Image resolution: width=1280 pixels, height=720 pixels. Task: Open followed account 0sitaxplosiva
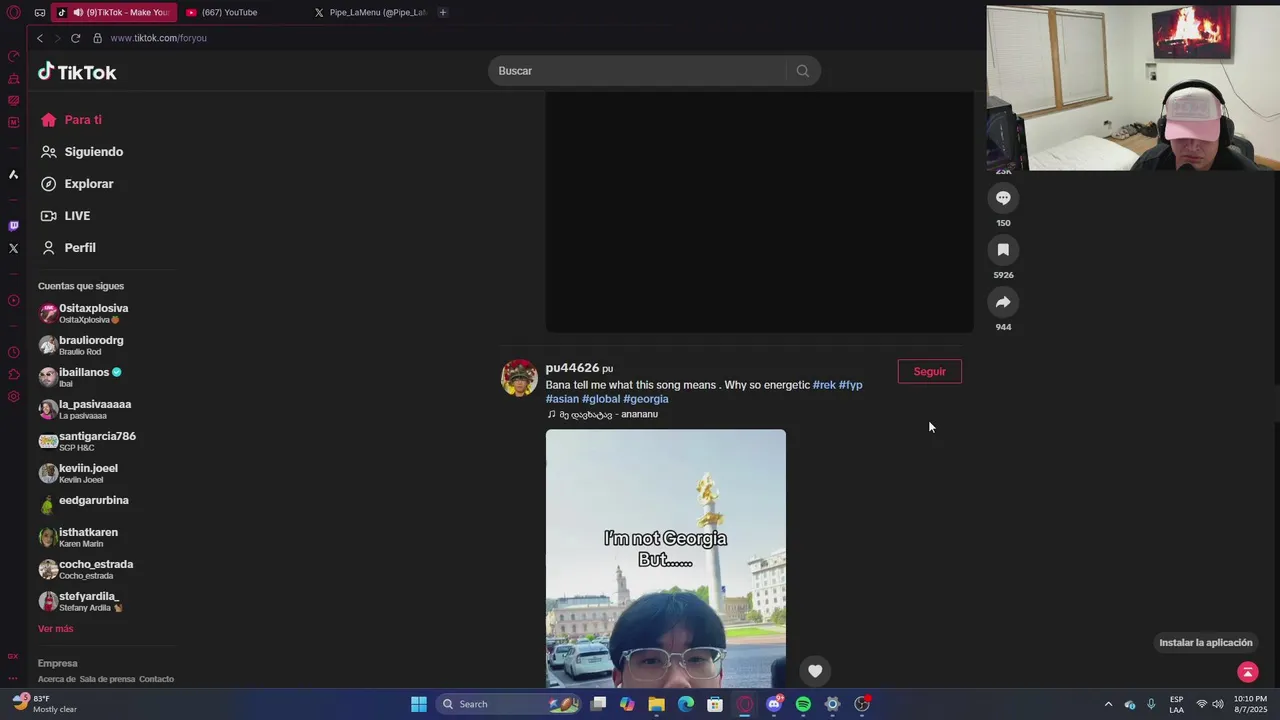(84, 313)
